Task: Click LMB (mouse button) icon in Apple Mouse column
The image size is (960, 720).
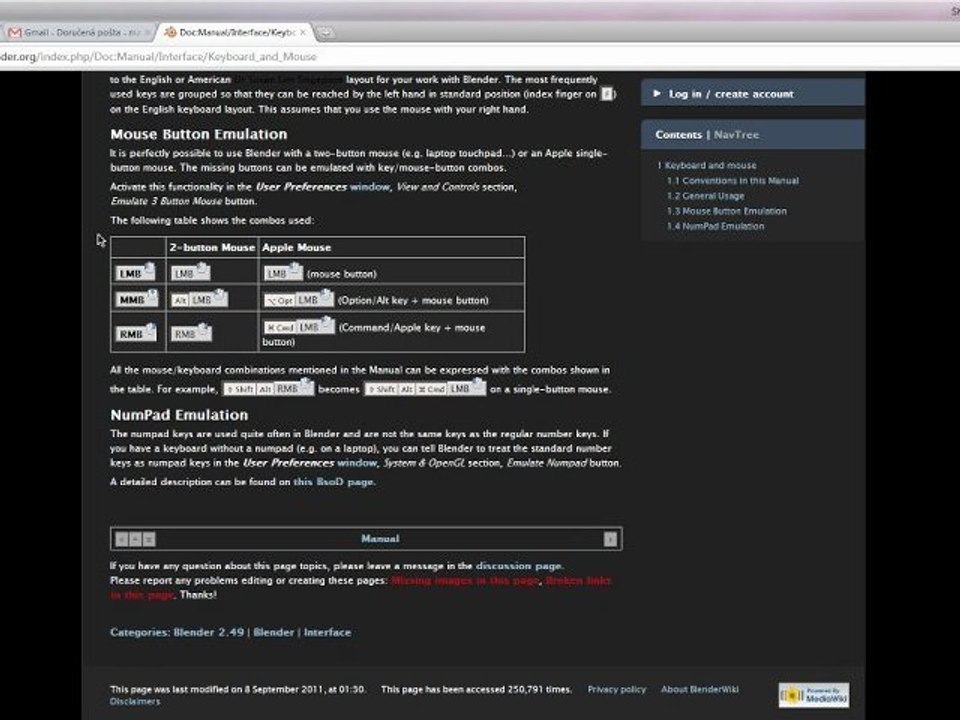Action: click(x=283, y=272)
